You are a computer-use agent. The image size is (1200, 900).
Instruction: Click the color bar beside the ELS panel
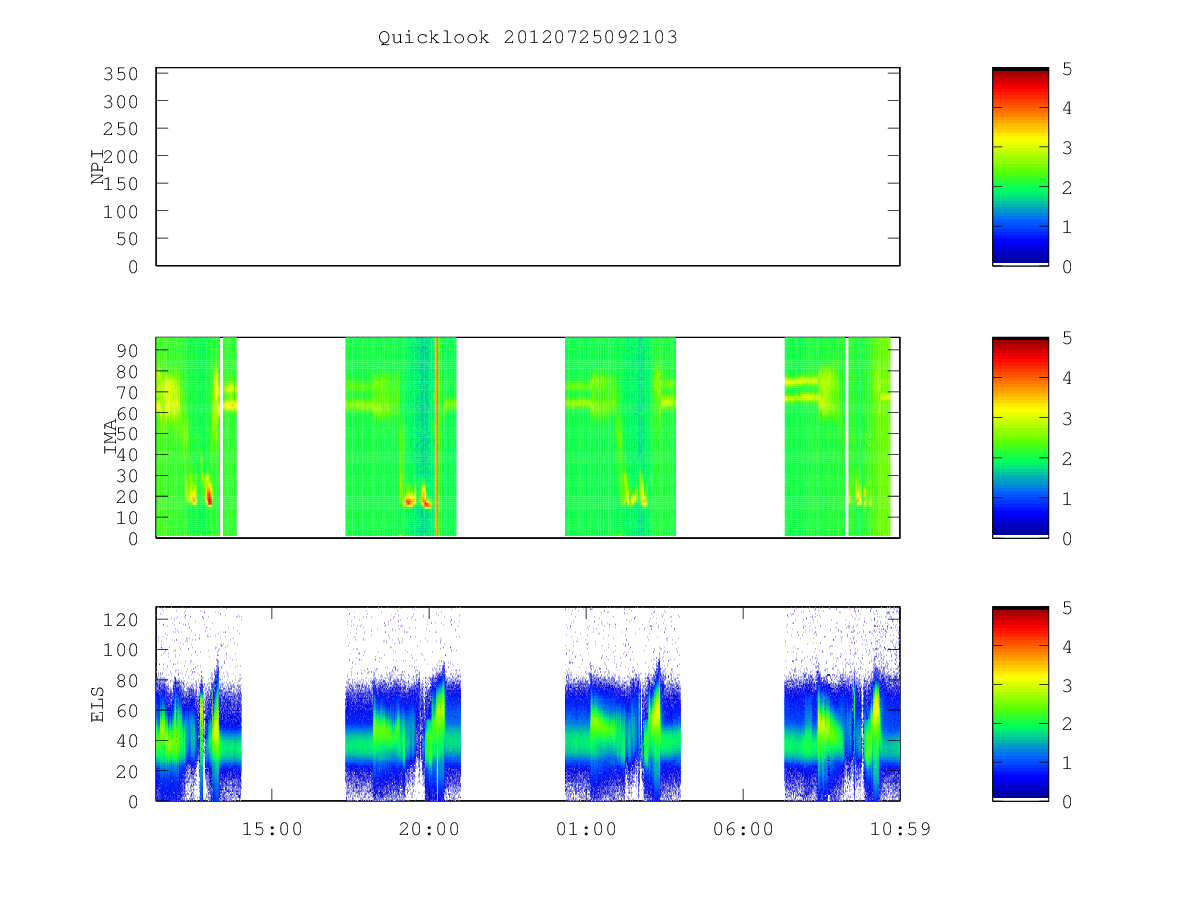coord(1020,704)
